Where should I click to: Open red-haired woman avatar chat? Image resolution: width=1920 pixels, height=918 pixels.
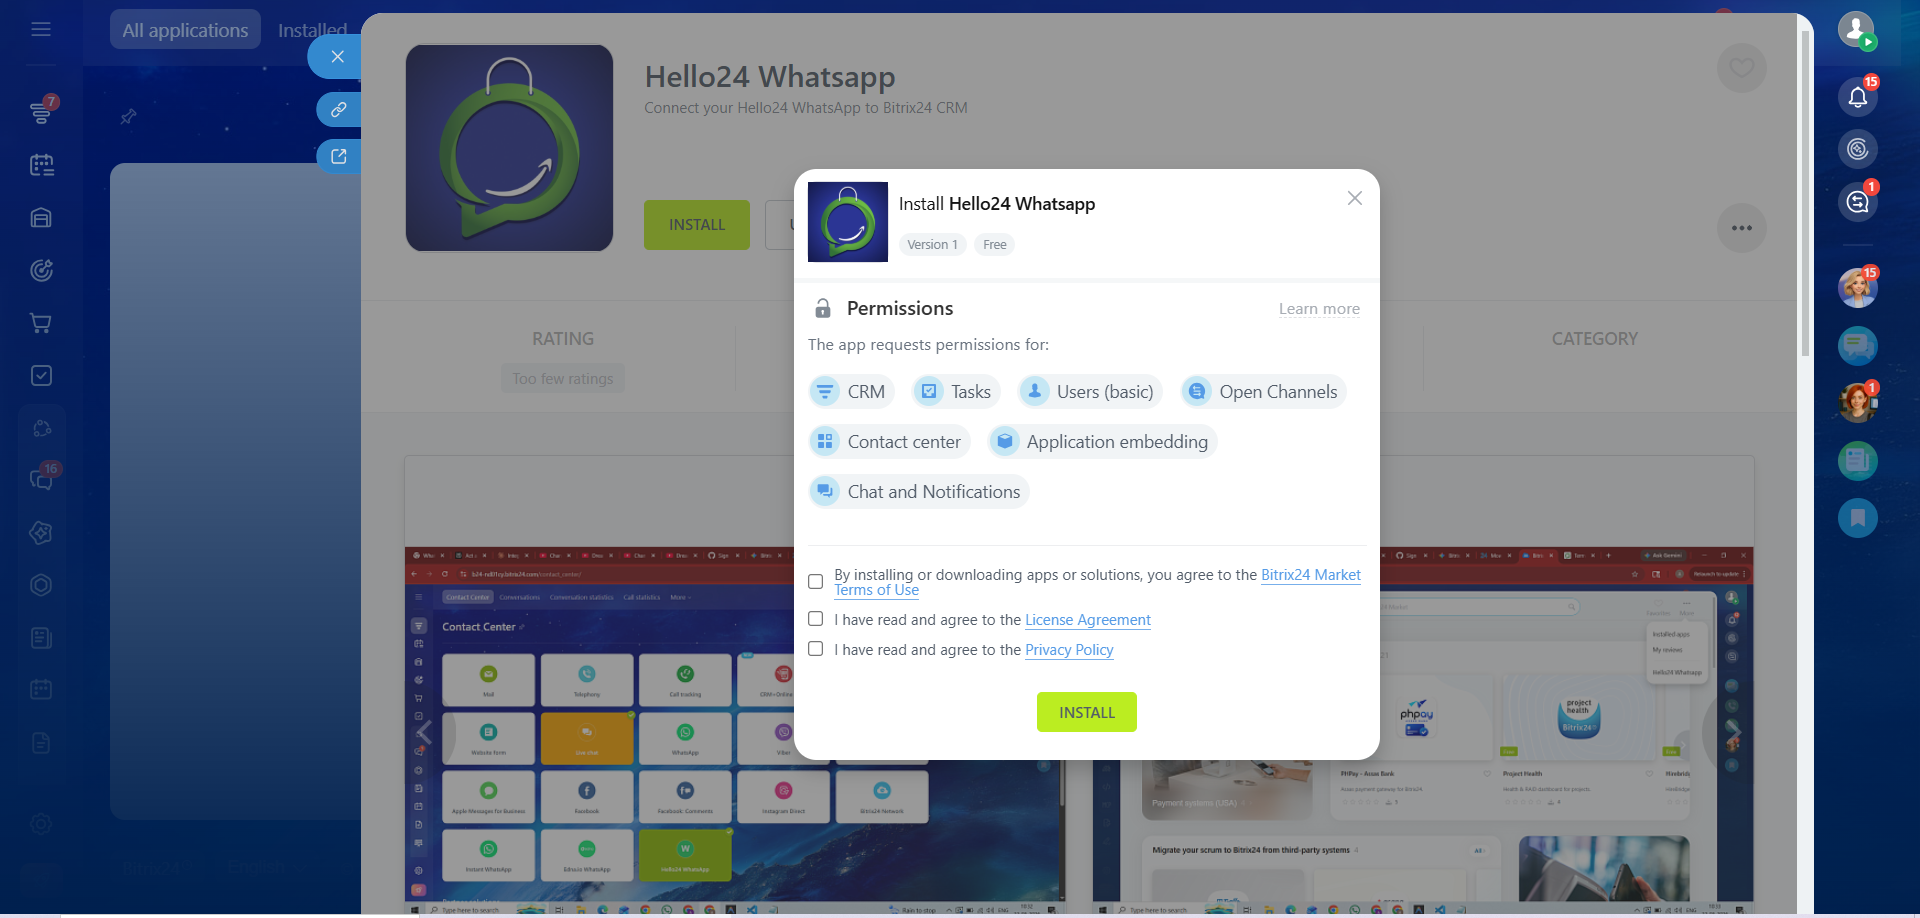[1858, 403]
